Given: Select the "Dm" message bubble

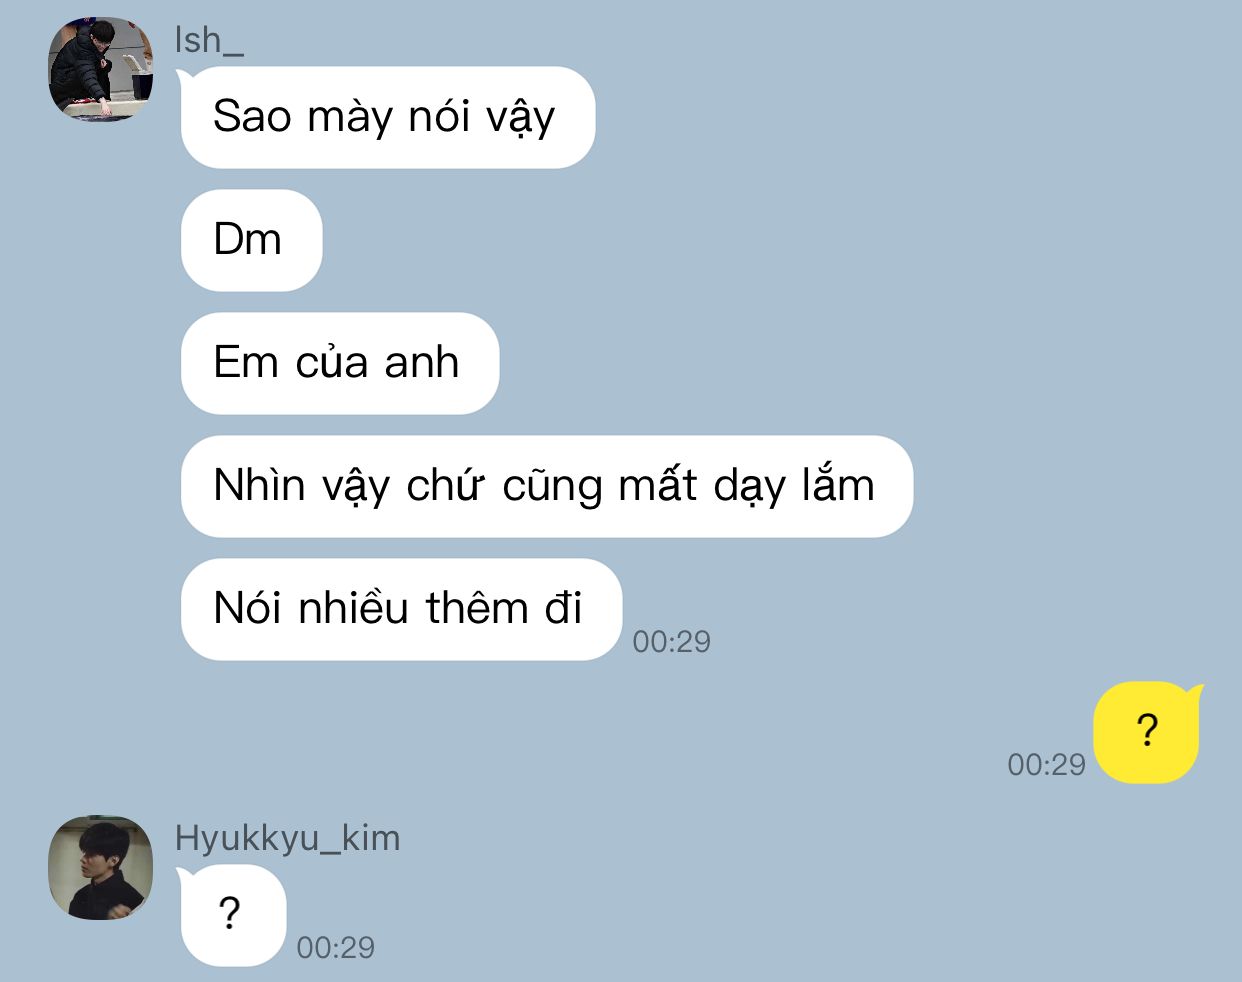Looking at the screenshot, I should coord(251,240).
